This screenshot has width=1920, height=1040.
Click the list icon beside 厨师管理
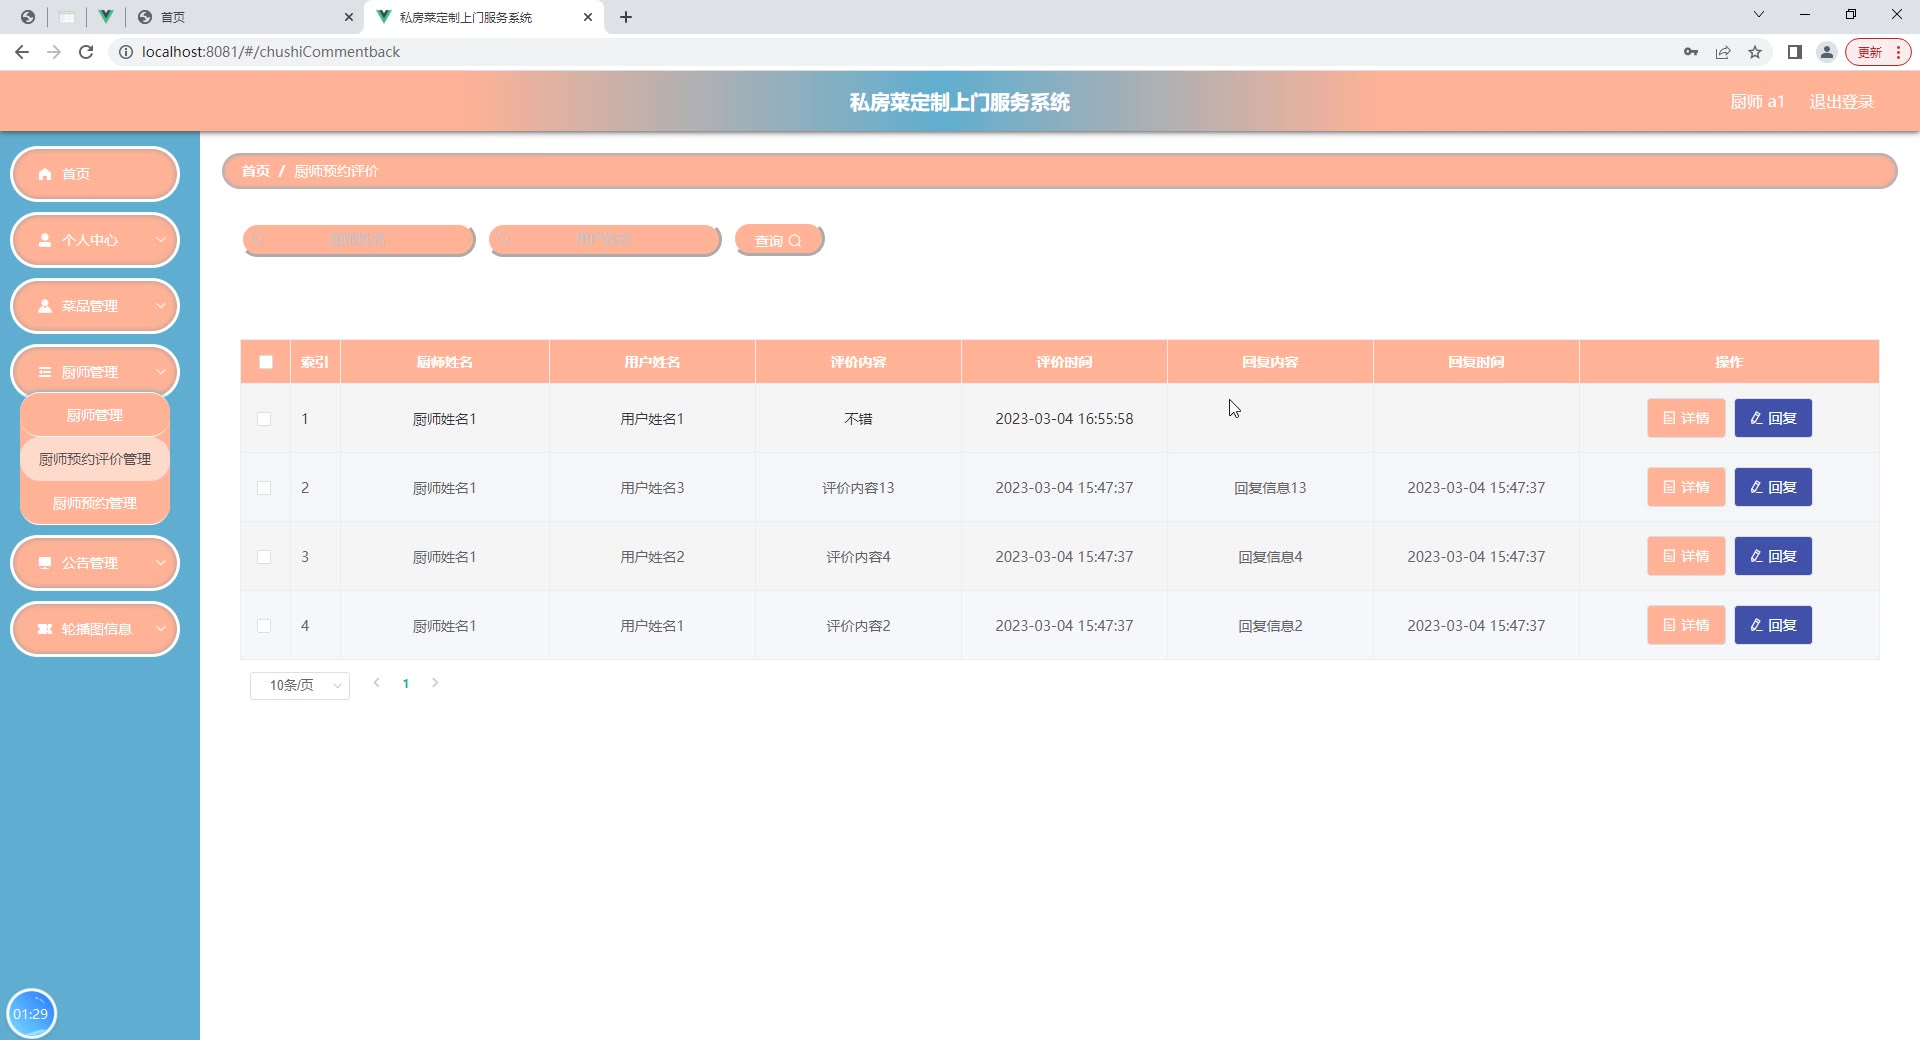[x=45, y=372]
